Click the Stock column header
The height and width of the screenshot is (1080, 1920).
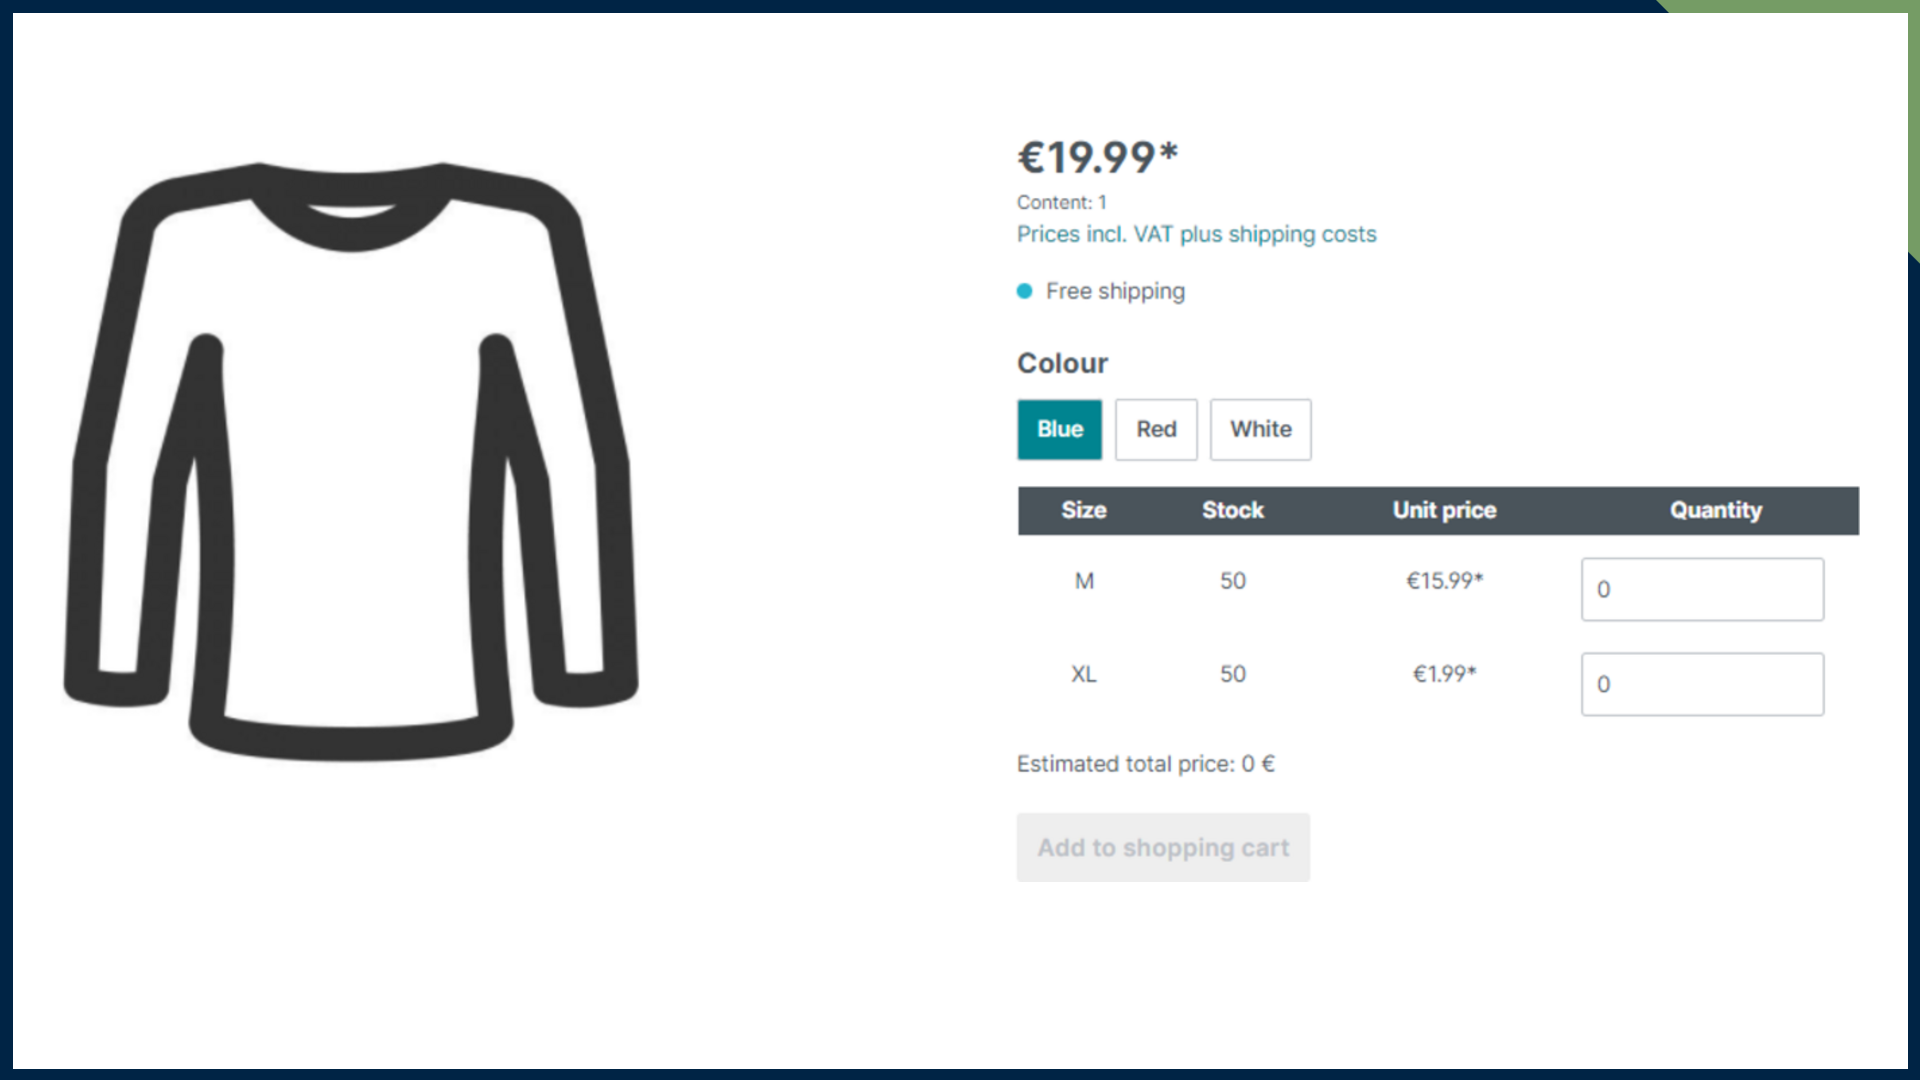(1232, 510)
